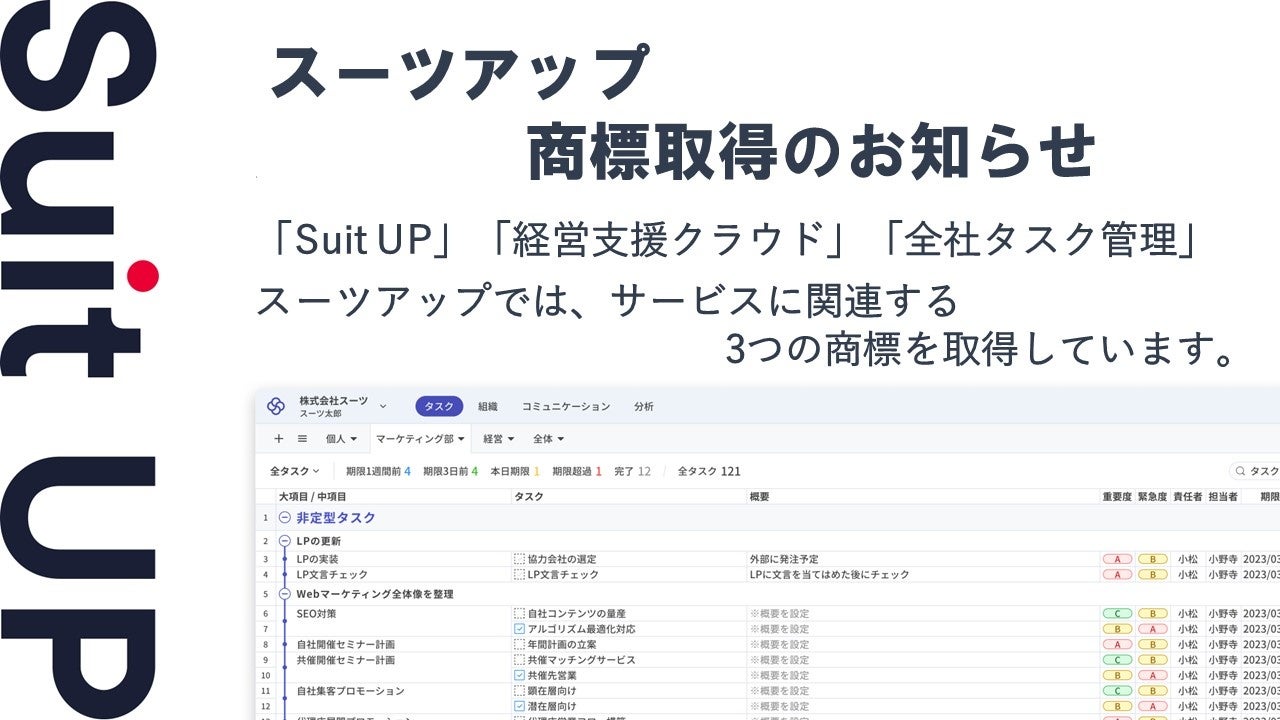Select the タスク tab

coord(439,406)
